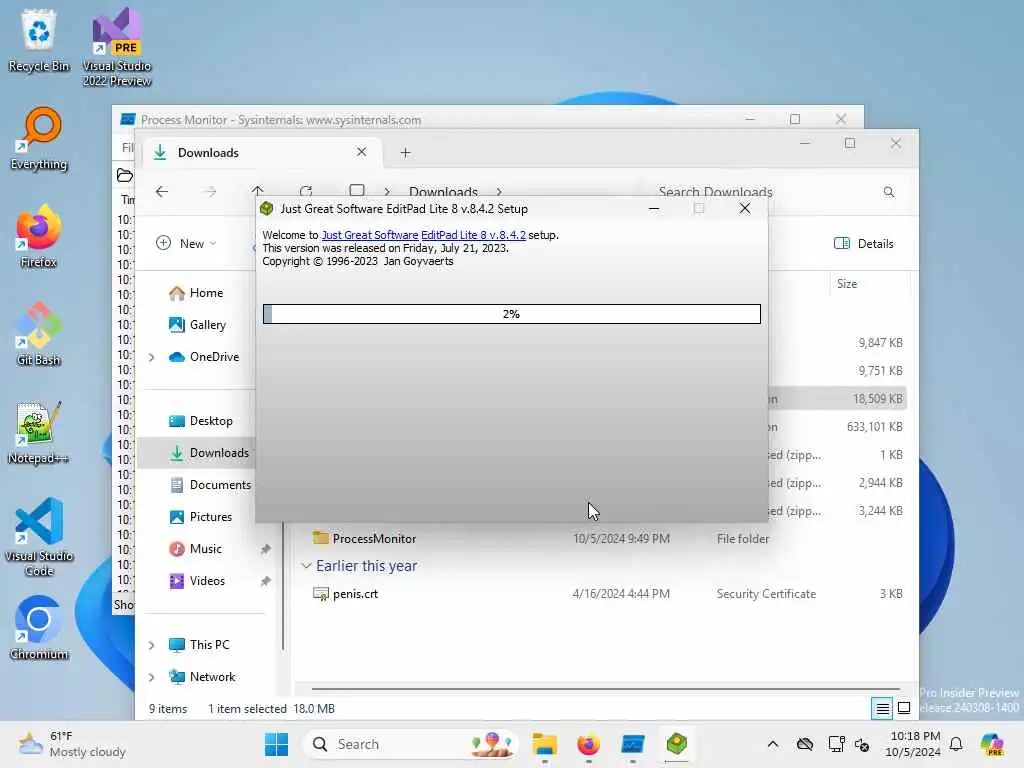Open Copilot Preview from the taskbar corner
Image resolution: width=1024 pixels, height=768 pixels.
point(992,744)
